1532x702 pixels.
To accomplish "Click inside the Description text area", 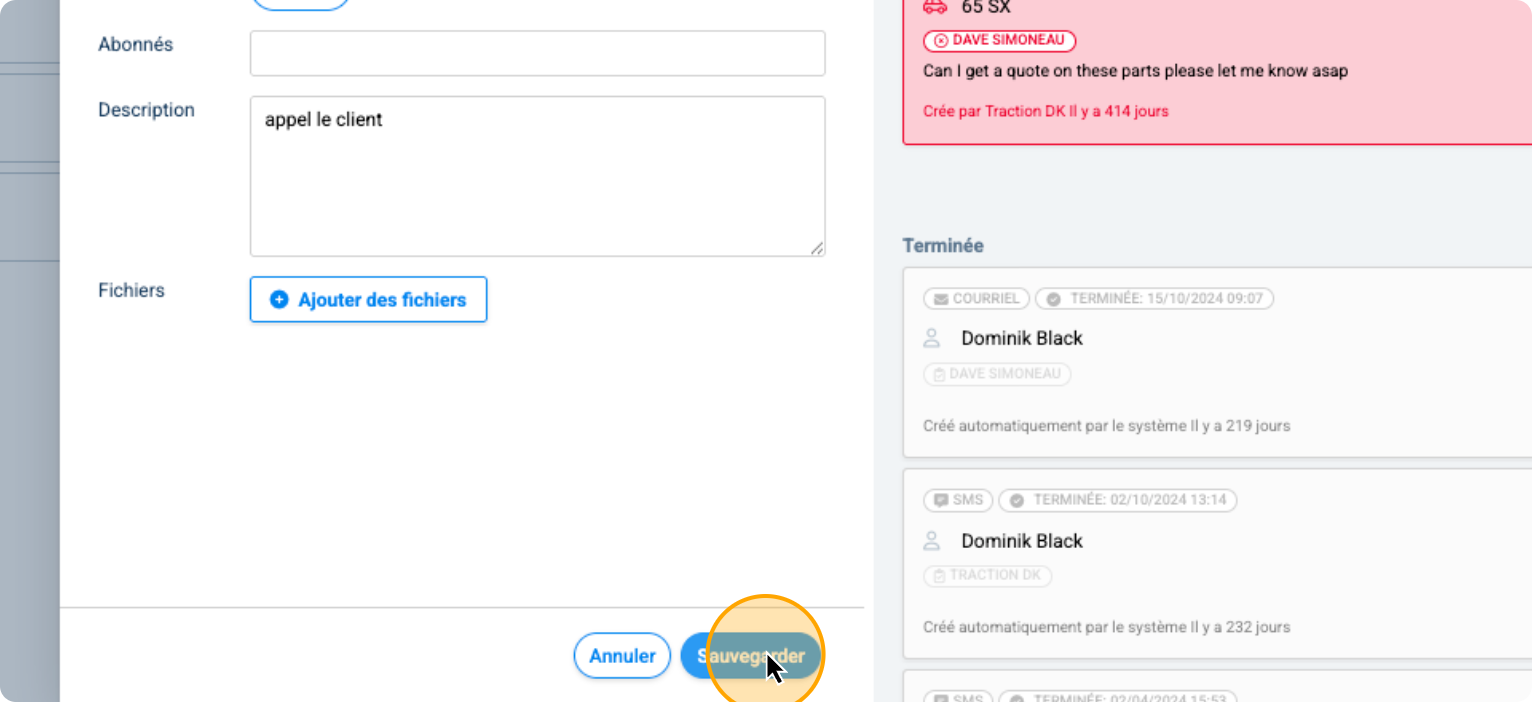I will (x=537, y=176).
